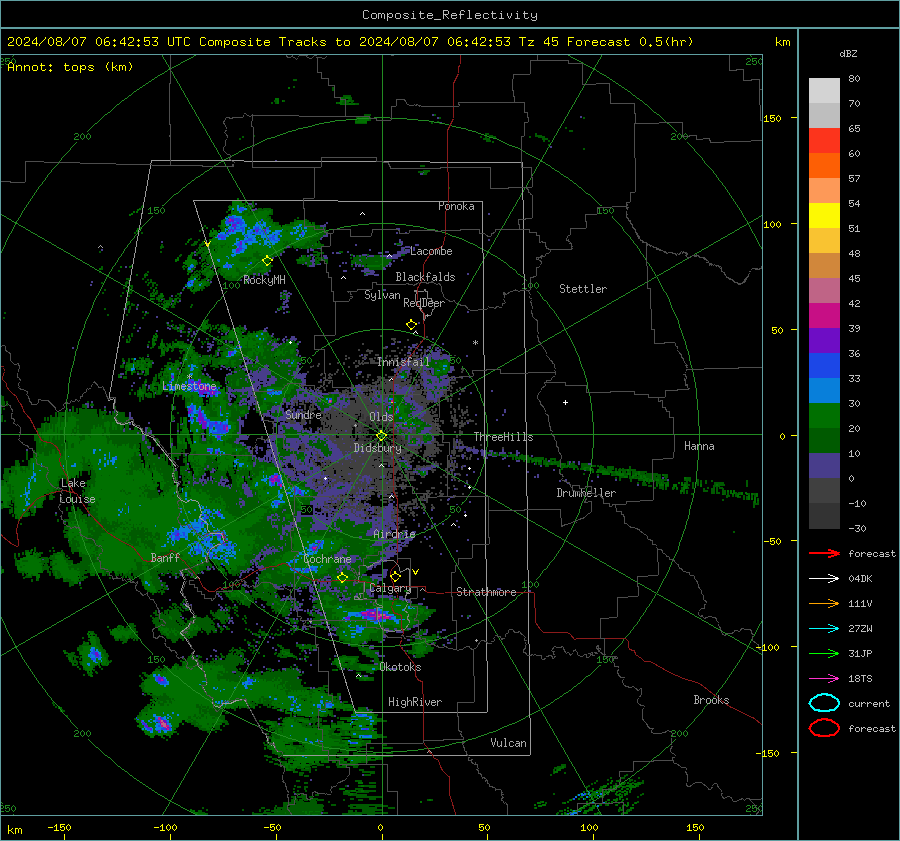Click yellow radar-site diamond at Didsbury
The width and height of the screenshot is (900, 841).
point(381,436)
